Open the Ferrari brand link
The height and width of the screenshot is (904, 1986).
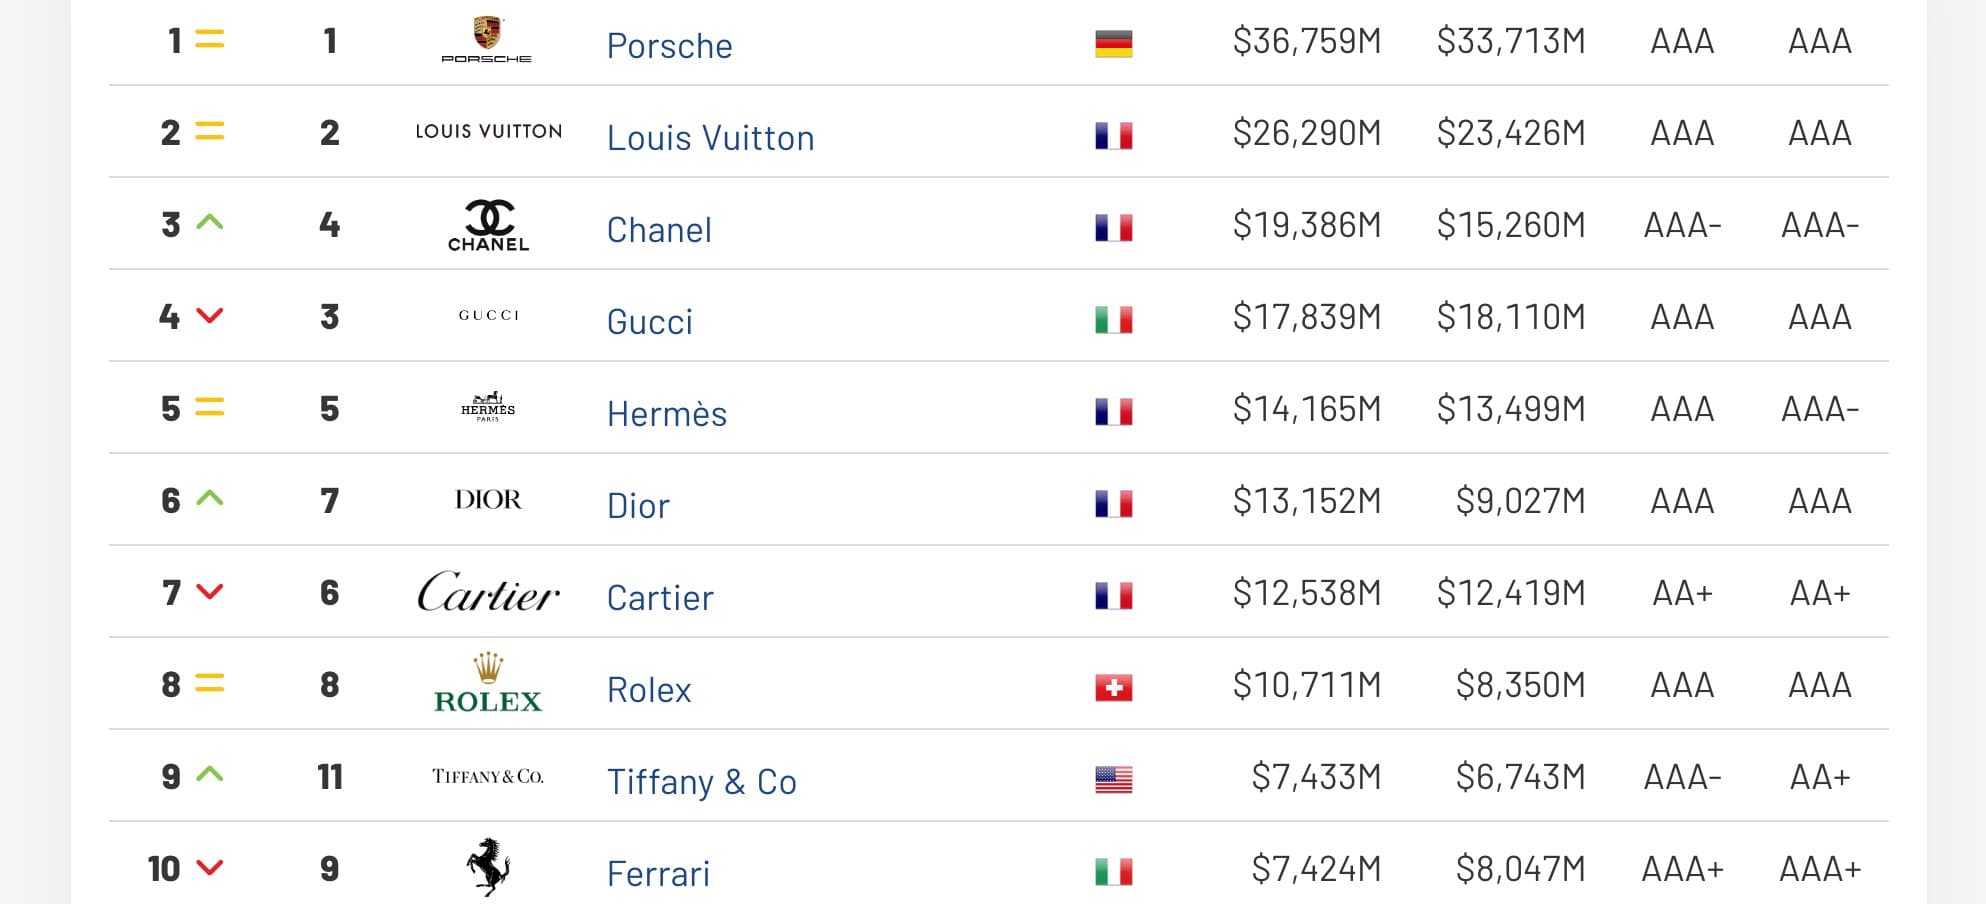[658, 874]
